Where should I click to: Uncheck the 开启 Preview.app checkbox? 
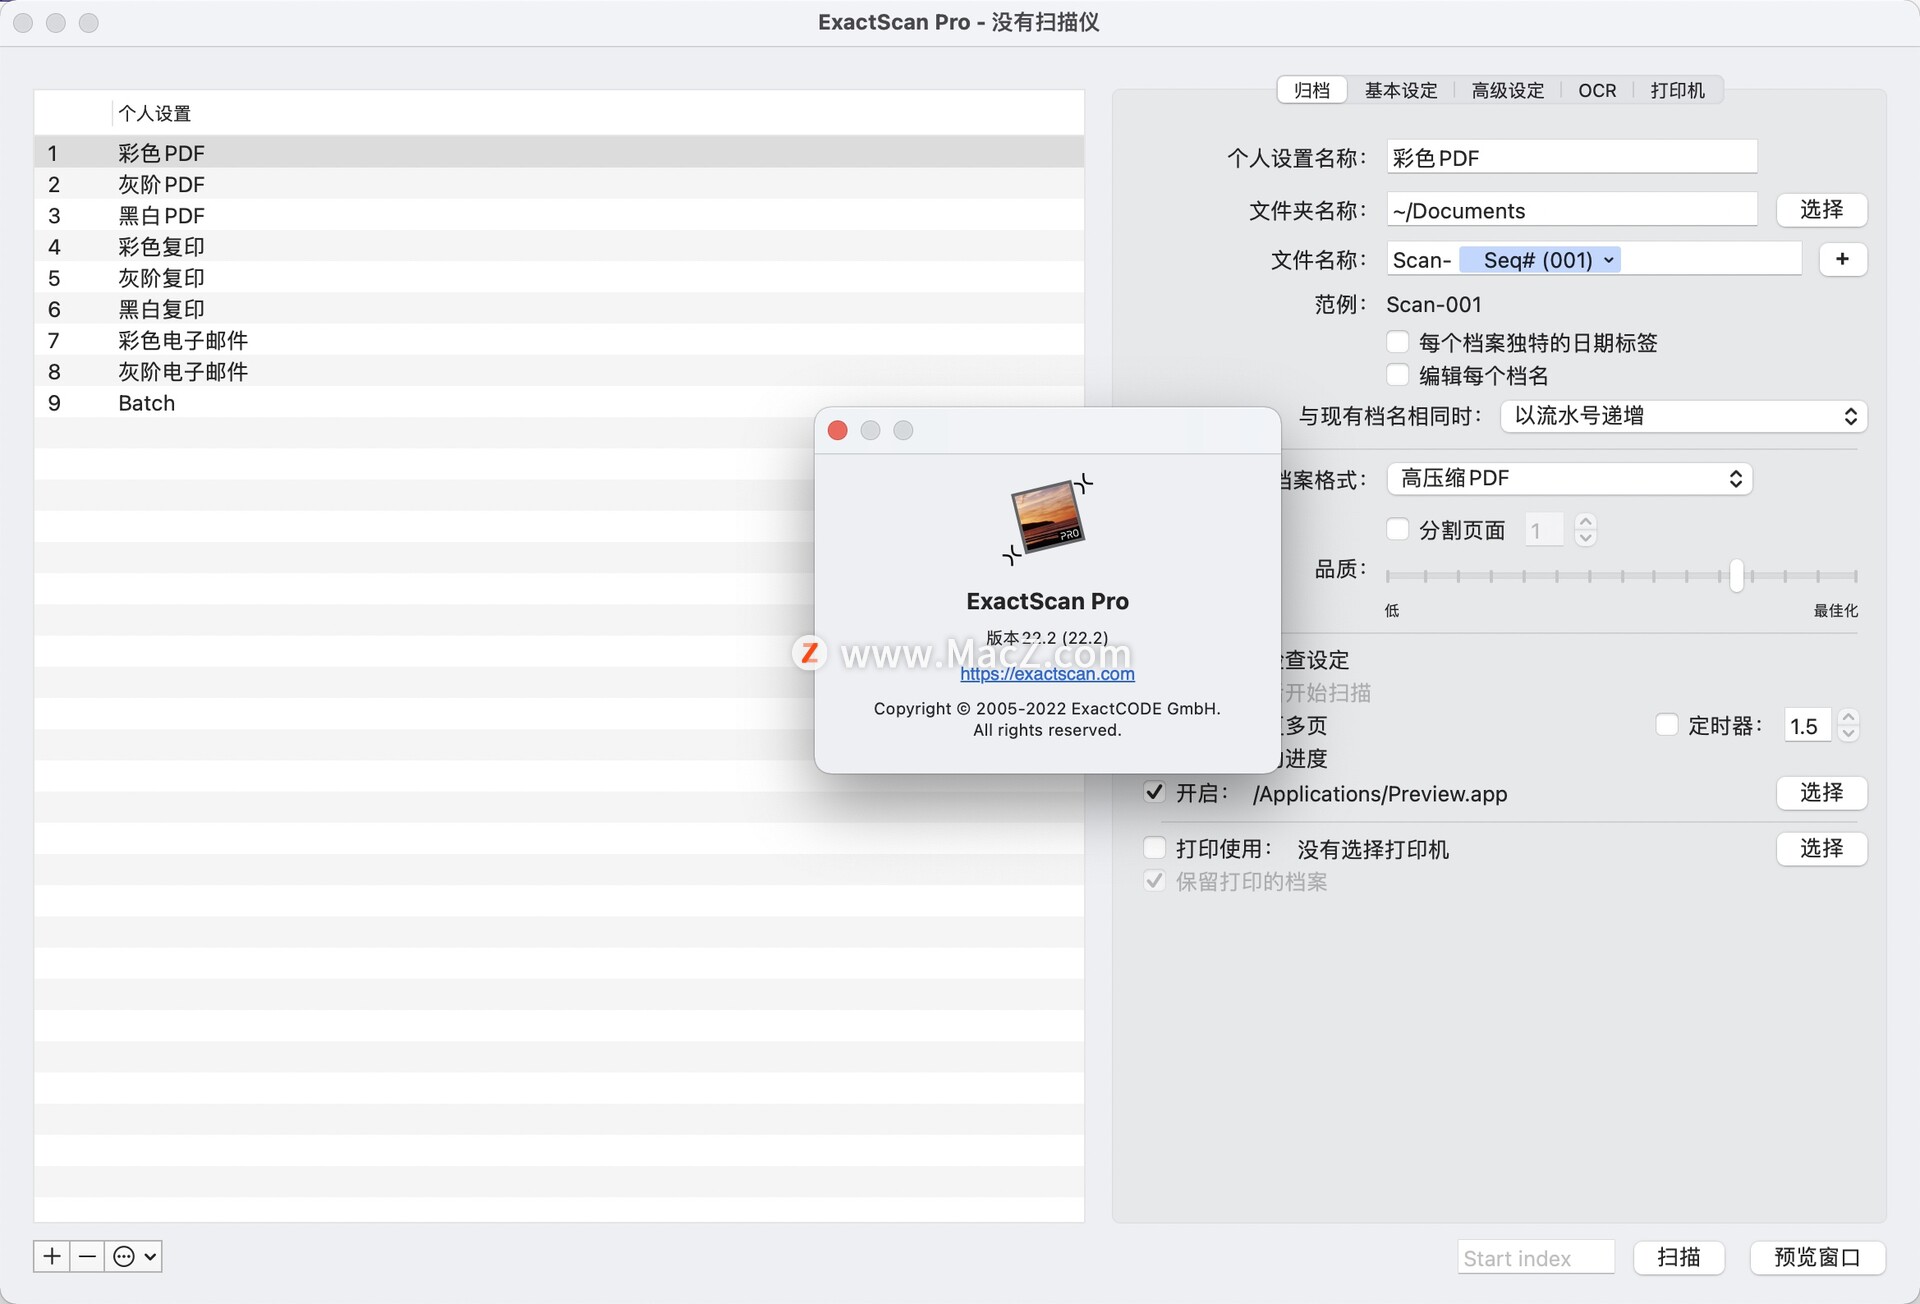point(1154,792)
